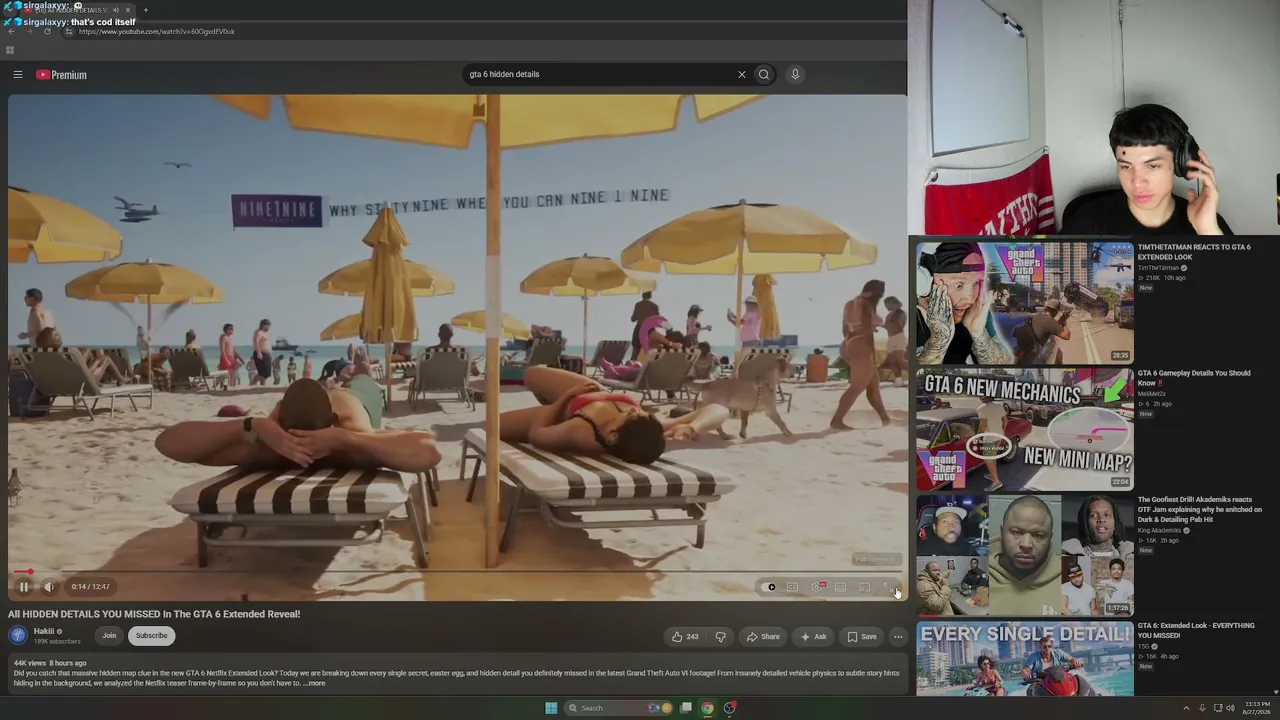Mute the video player volume
The height and width of the screenshot is (720, 1280).
point(49,587)
